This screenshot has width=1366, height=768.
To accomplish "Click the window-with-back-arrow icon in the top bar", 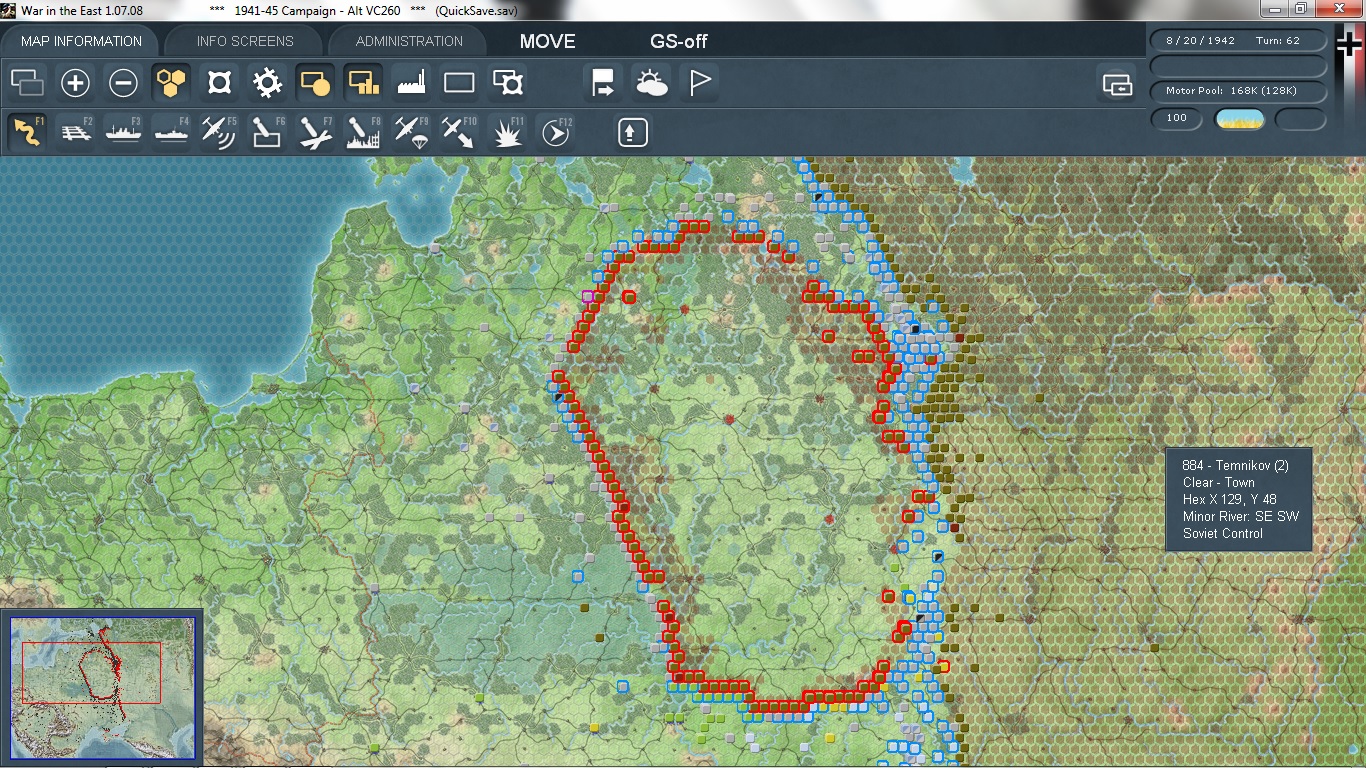I will point(1117,84).
